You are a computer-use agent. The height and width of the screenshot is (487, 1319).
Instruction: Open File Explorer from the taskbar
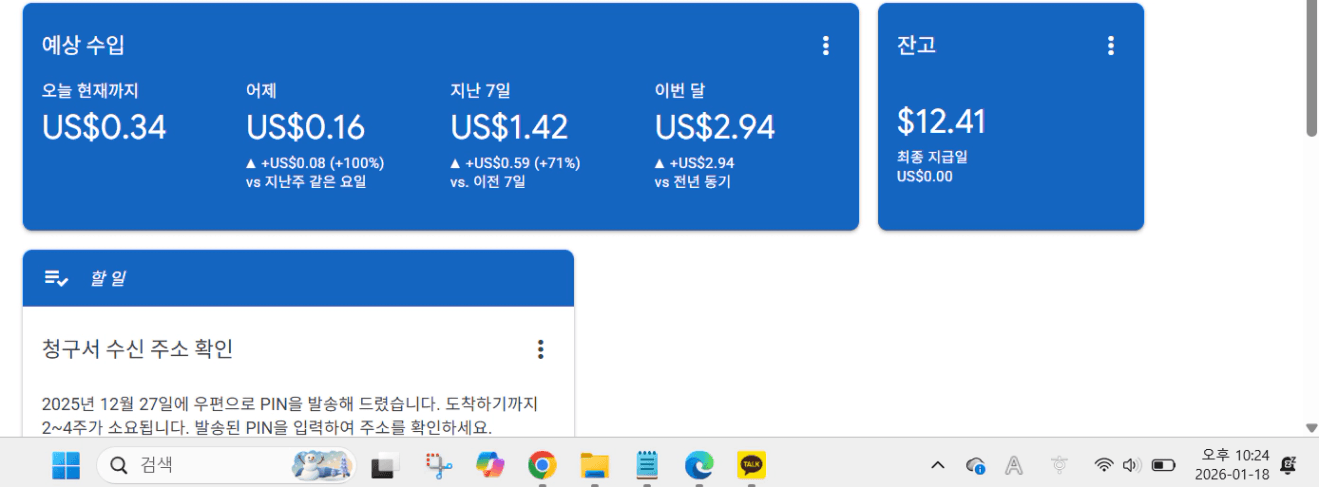tap(595, 465)
